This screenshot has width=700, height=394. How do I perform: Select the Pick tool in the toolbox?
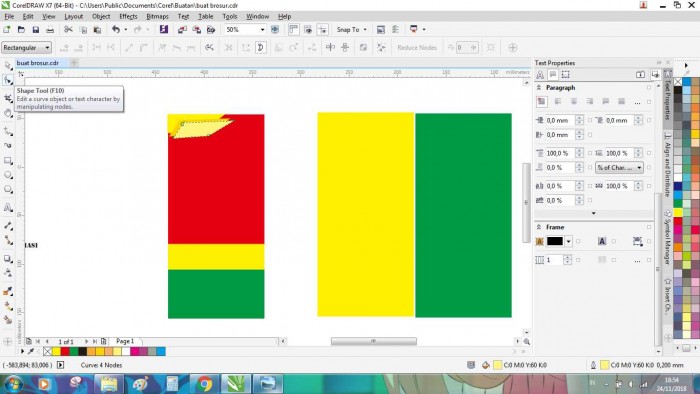pos(8,65)
